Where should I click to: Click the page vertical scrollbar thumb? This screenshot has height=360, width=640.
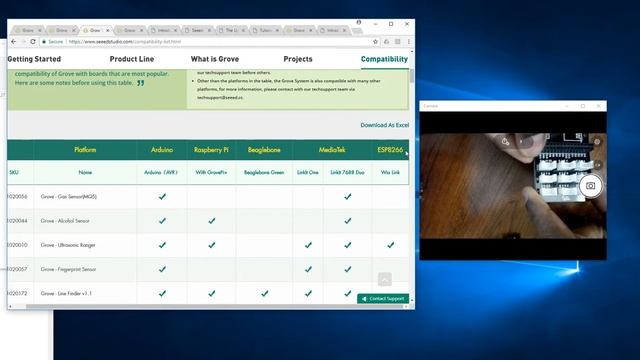pyautogui.click(x=411, y=76)
